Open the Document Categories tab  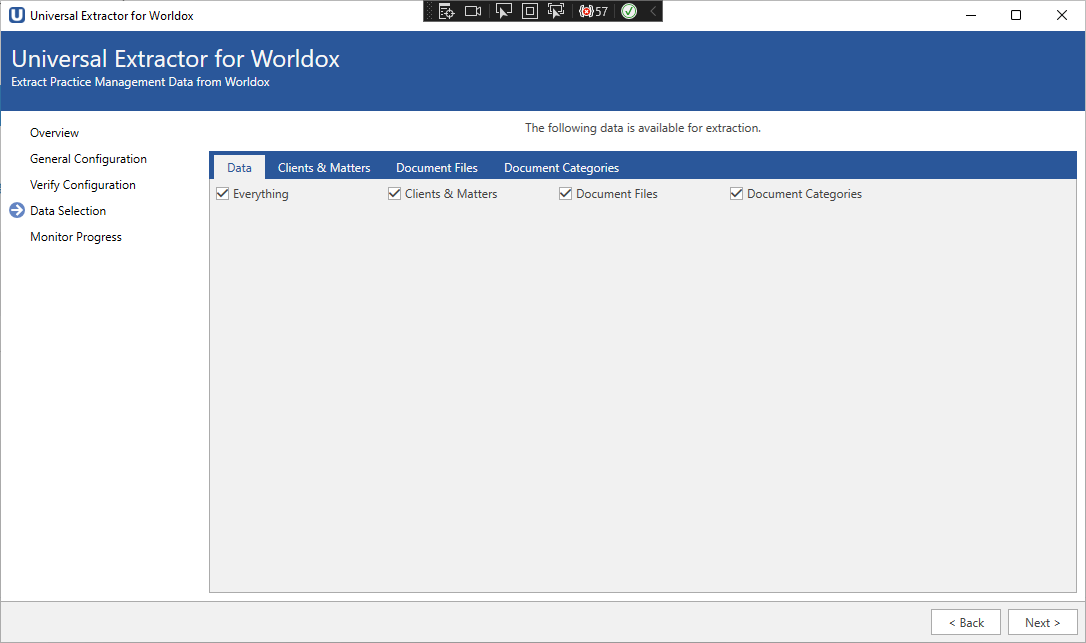(x=562, y=168)
